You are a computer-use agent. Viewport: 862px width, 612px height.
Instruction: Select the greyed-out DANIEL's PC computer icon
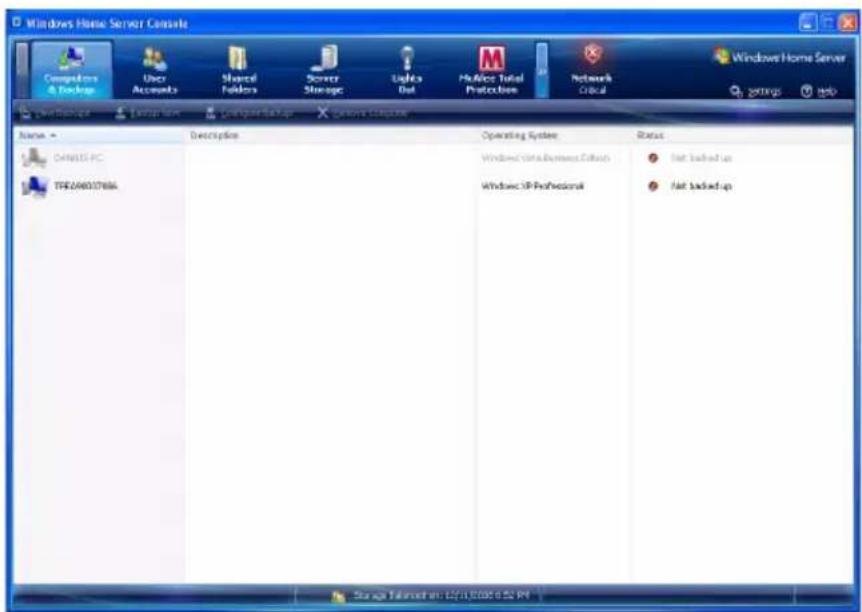[34, 158]
